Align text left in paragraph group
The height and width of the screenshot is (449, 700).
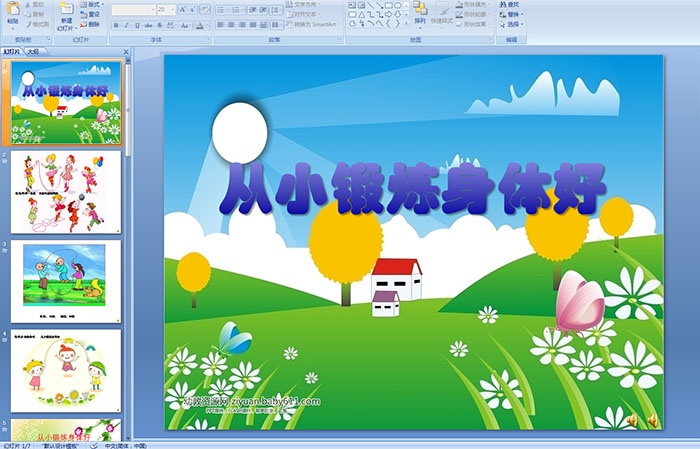click(x=221, y=25)
